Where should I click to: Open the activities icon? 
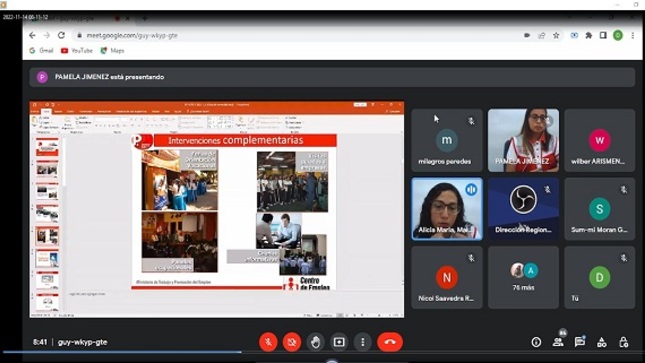tap(602, 342)
